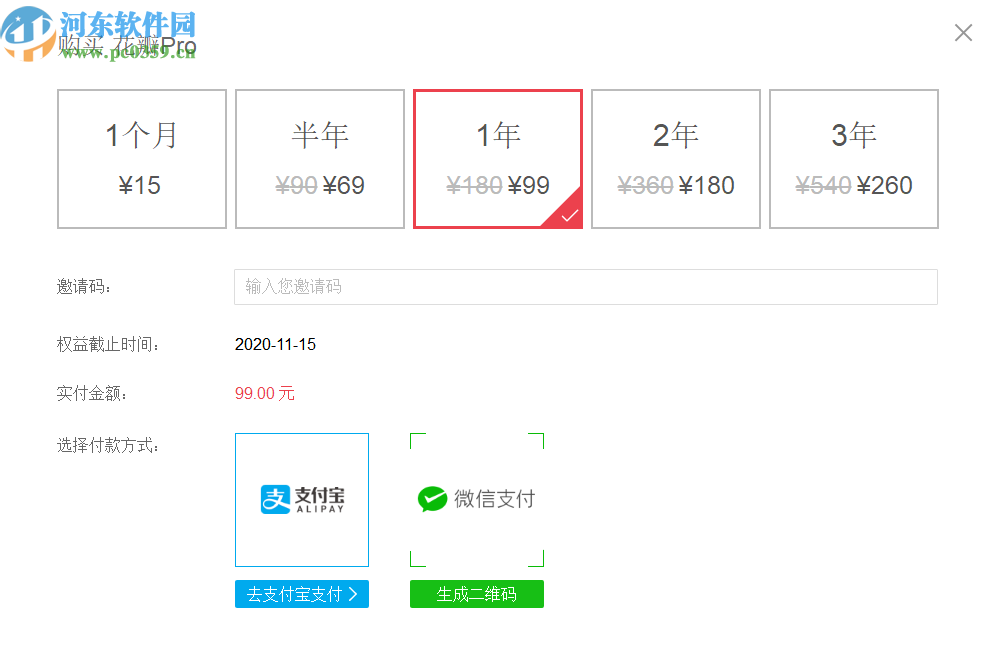Viewport: 985px width, 652px height.
Task: Close the purchase dialog
Action: coord(963,33)
